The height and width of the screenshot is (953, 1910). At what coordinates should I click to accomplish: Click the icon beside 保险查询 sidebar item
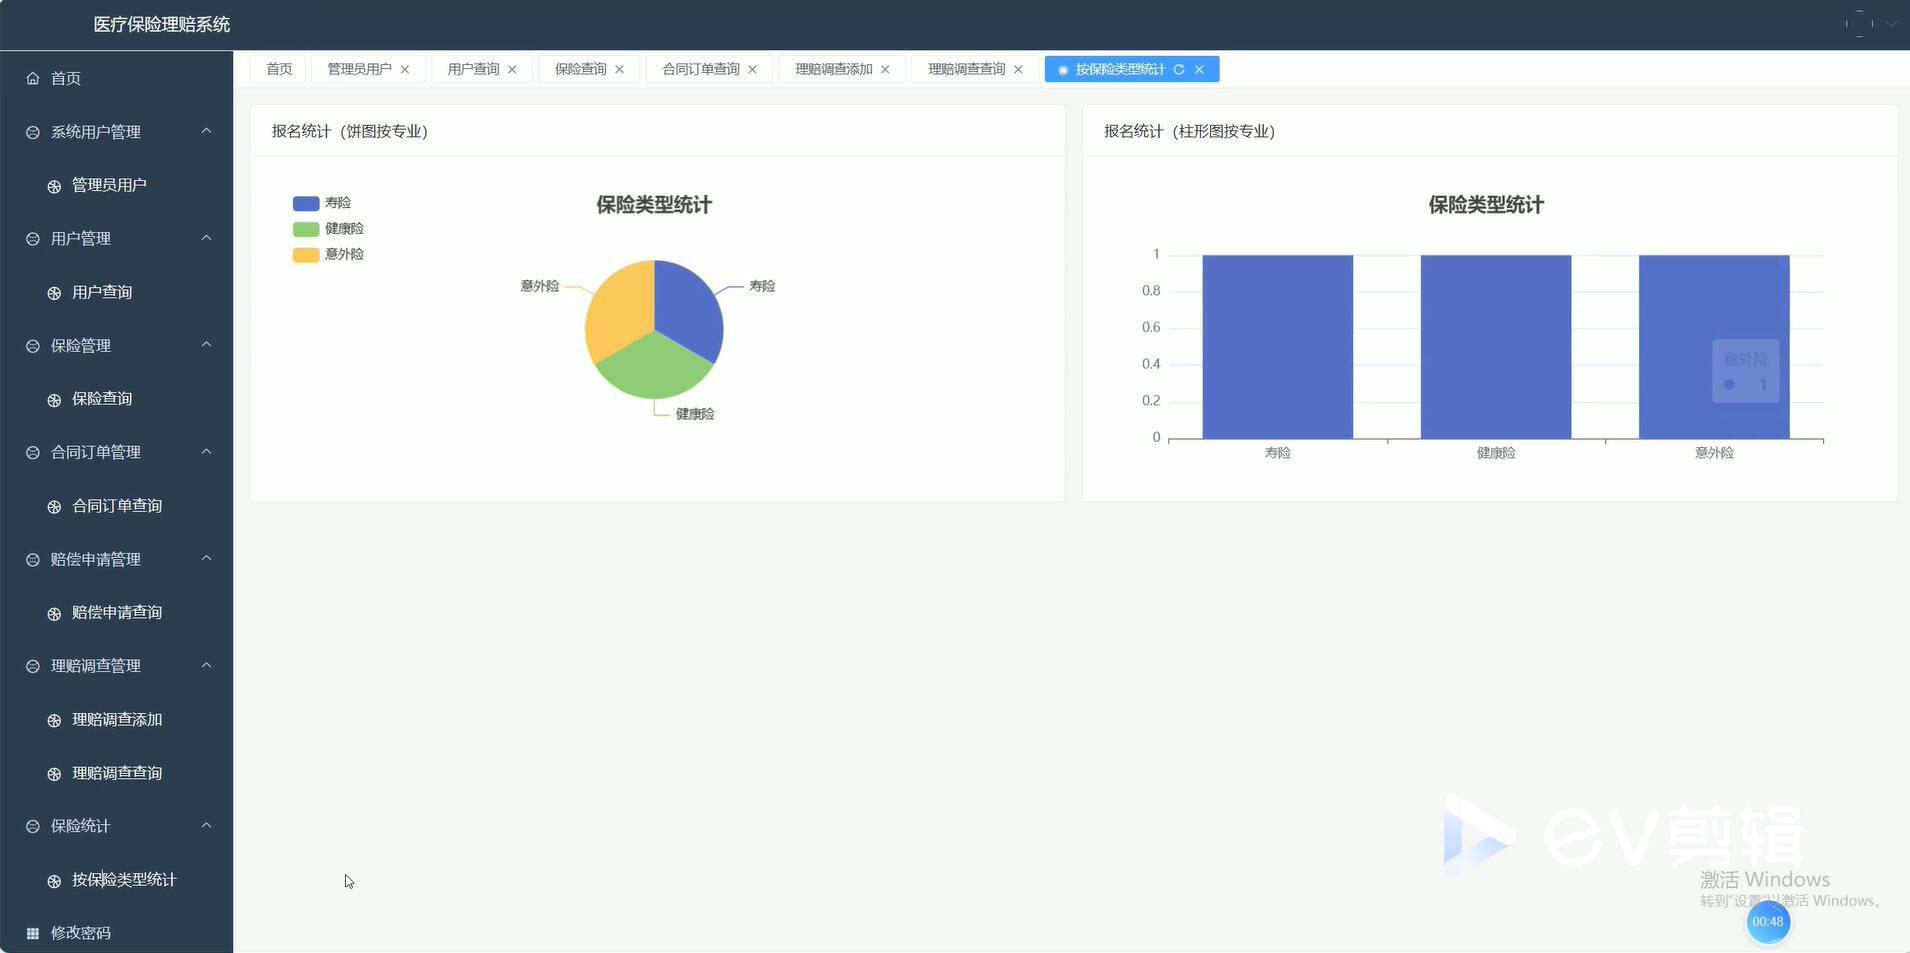pyautogui.click(x=54, y=399)
